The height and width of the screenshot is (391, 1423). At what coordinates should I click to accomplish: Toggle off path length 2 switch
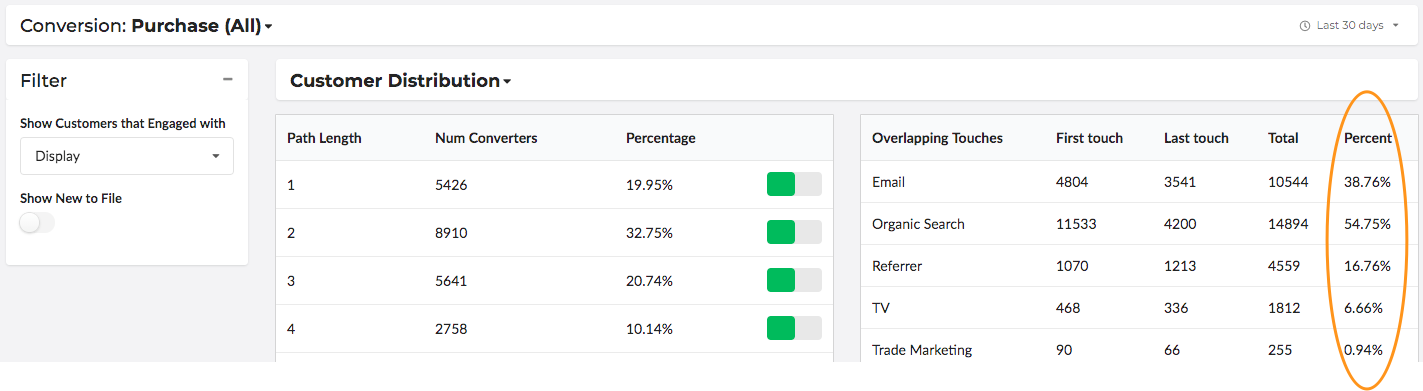pyautogui.click(x=794, y=232)
